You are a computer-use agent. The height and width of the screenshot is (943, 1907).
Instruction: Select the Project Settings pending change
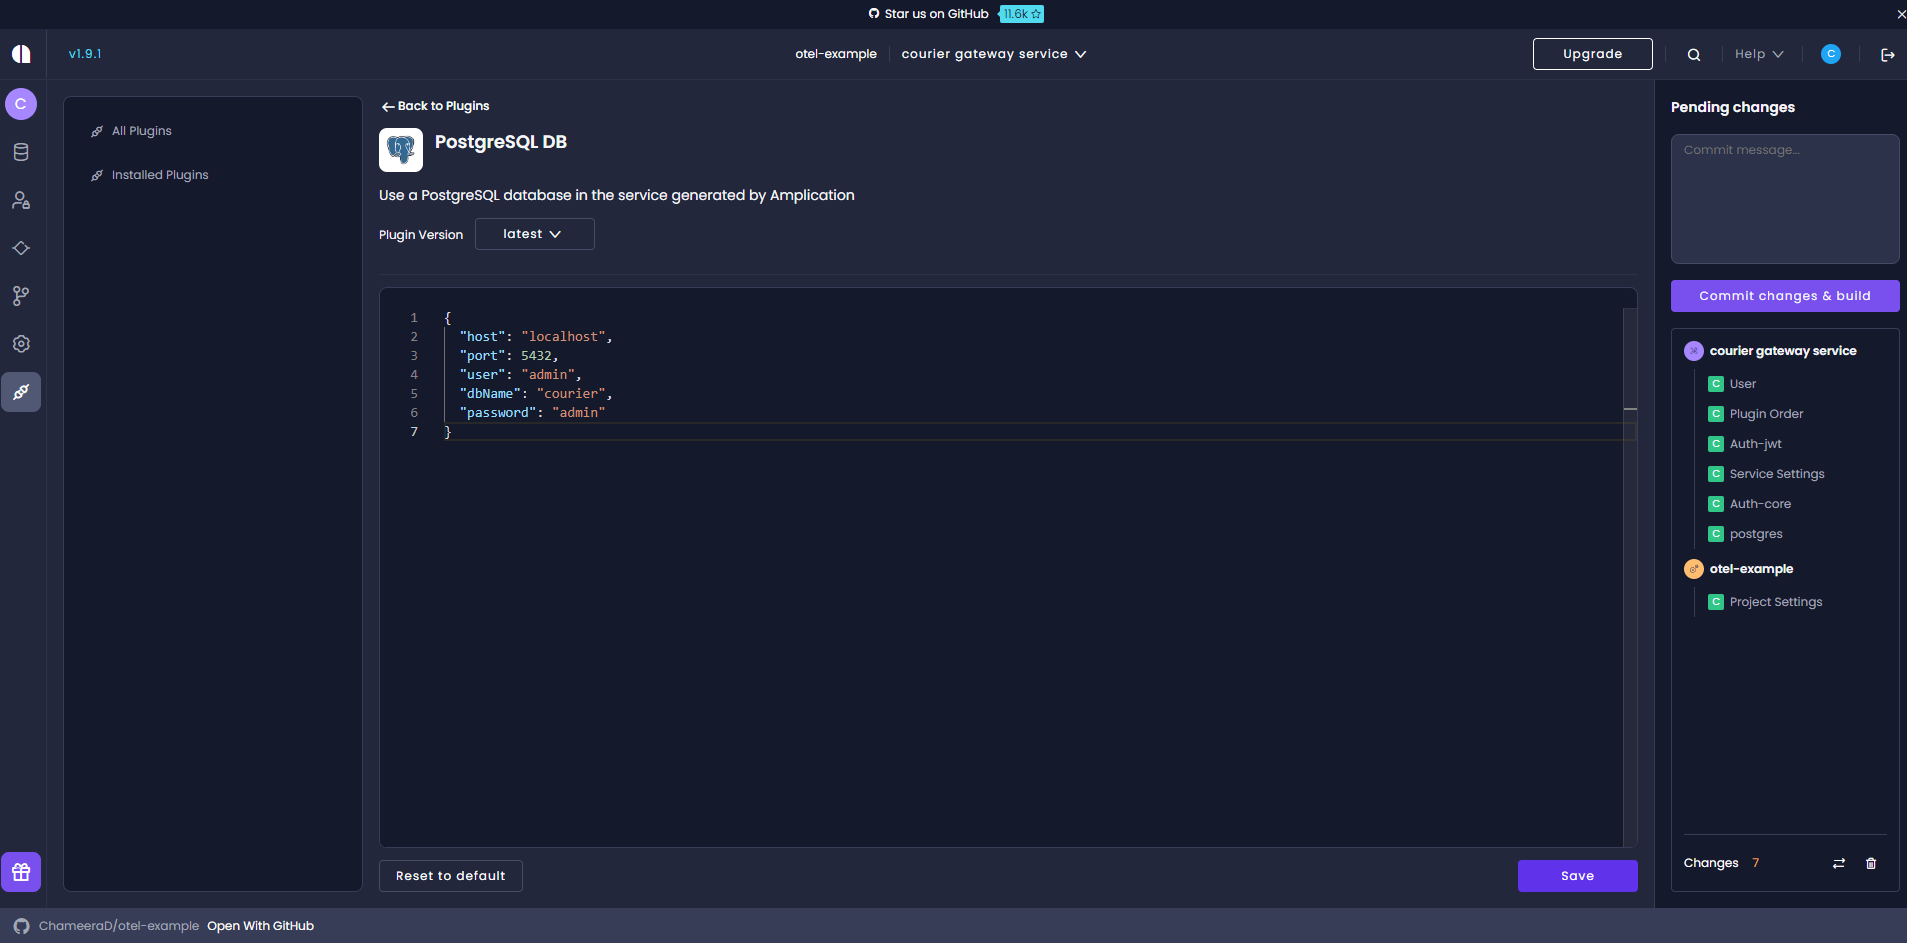[x=1776, y=602]
